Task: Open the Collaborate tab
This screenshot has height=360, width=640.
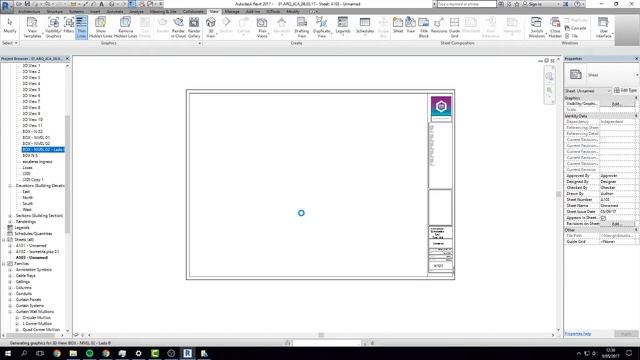Action: tap(193, 11)
